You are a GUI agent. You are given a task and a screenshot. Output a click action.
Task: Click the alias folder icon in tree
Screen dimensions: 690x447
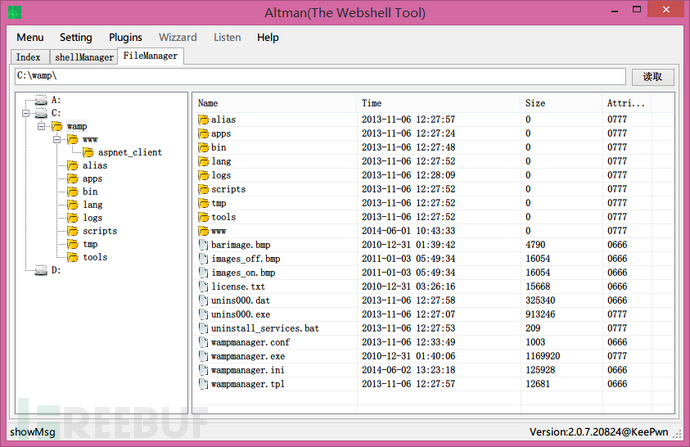pos(73,166)
